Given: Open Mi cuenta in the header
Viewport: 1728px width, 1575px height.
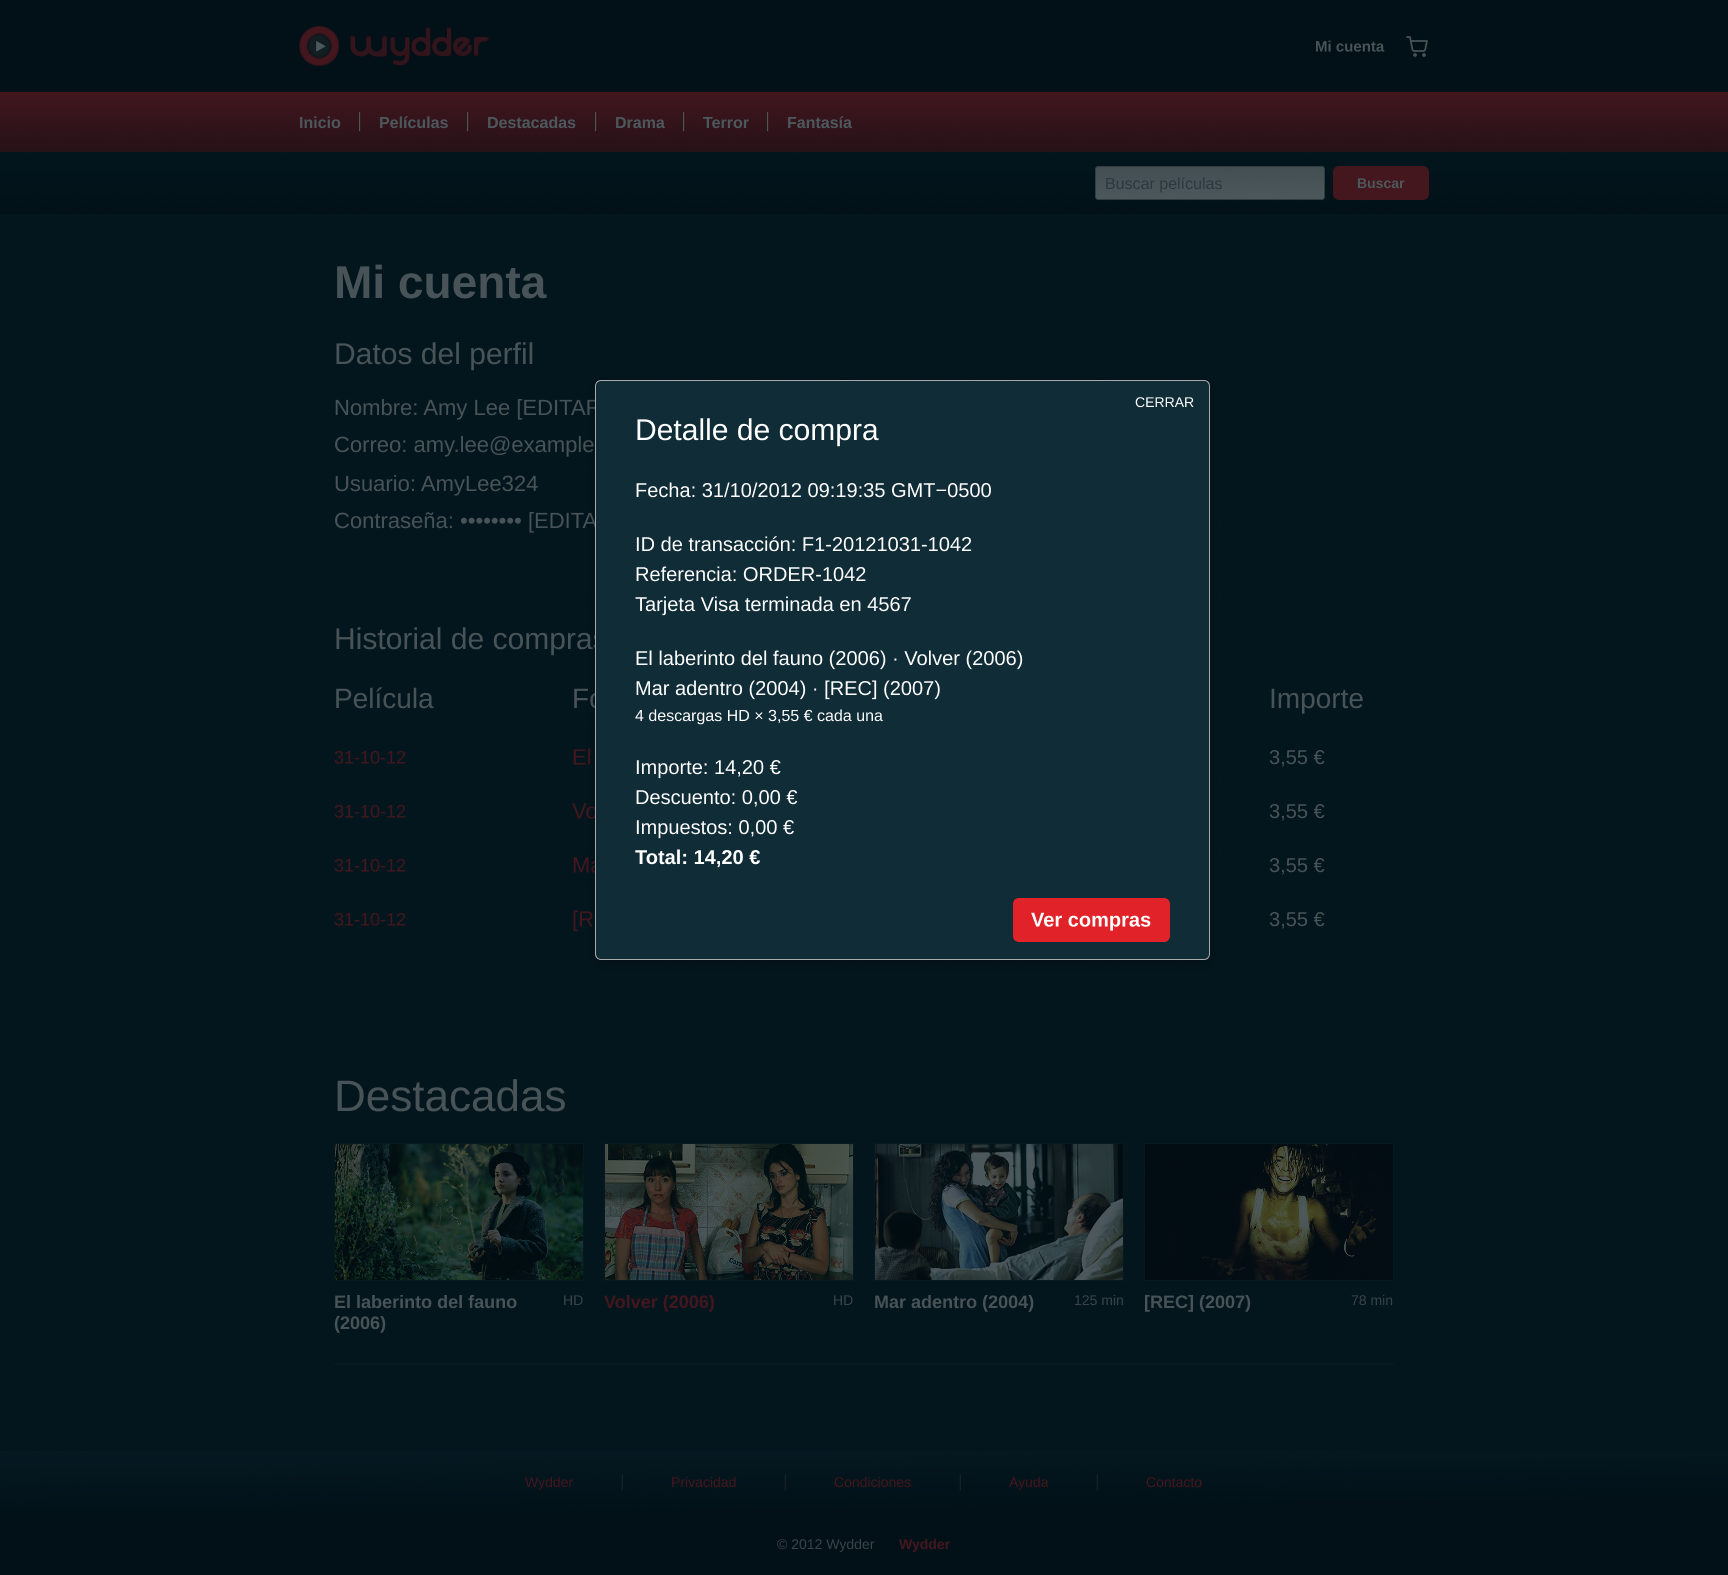Looking at the screenshot, I should 1349,46.
